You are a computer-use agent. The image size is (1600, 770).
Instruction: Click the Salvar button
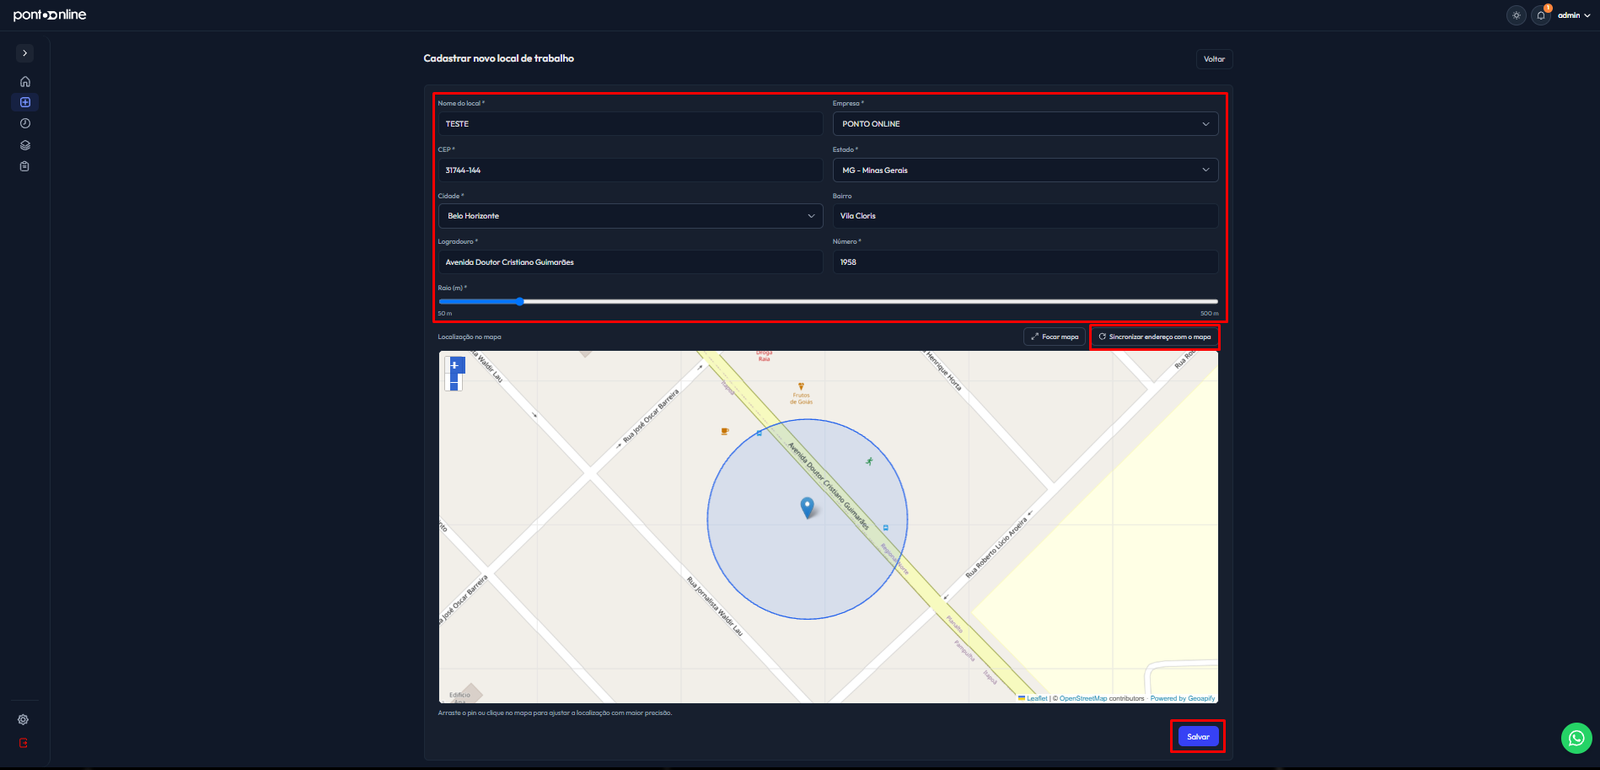point(1198,737)
